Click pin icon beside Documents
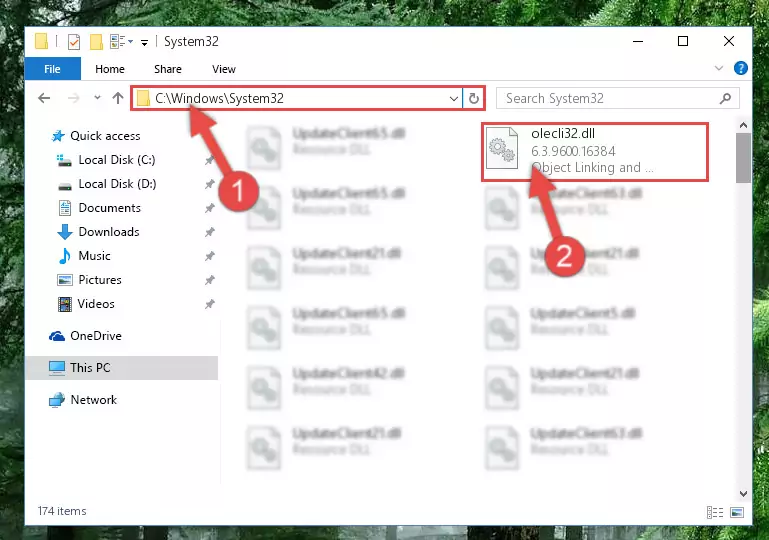The height and width of the screenshot is (540, 769). pos(209,208)
